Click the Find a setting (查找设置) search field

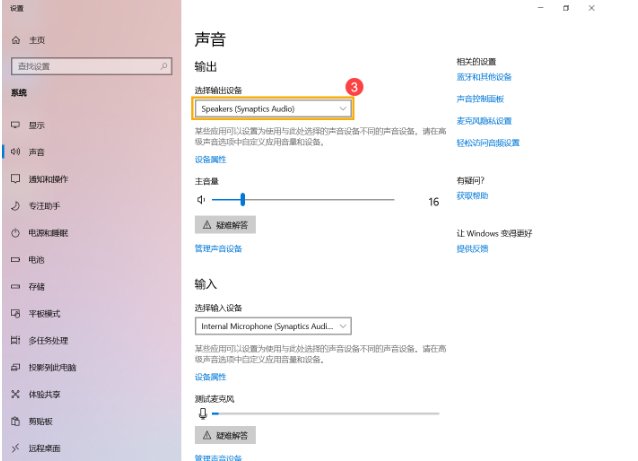pyautogui.click(x=92, y=66)
